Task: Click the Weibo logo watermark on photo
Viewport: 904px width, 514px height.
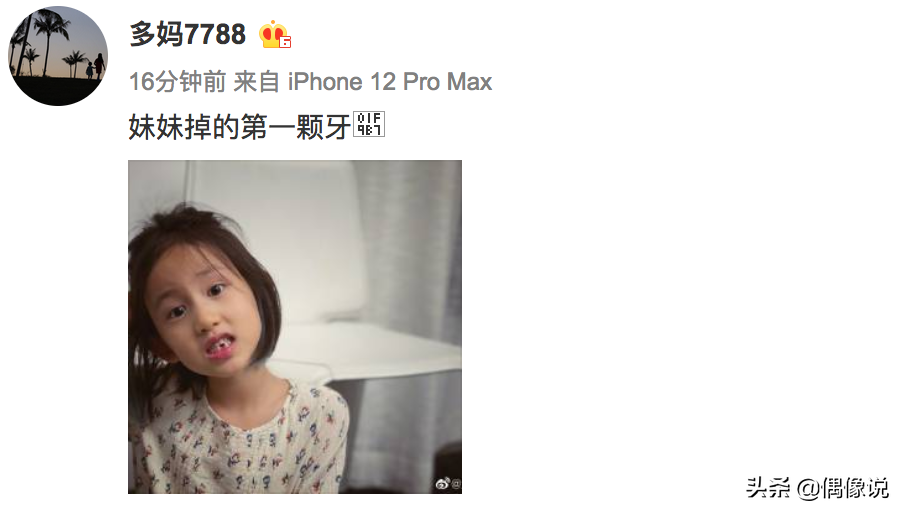Action: coord(442,483)
